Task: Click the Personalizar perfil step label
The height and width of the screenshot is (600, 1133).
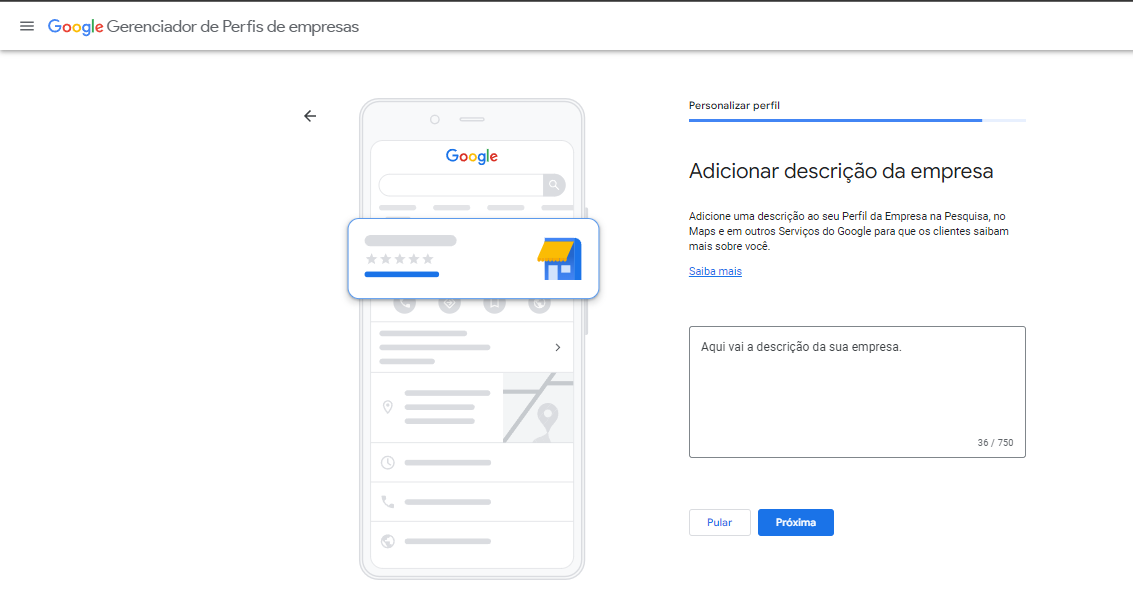Action: pyautogui.click(x=734, y=106)
